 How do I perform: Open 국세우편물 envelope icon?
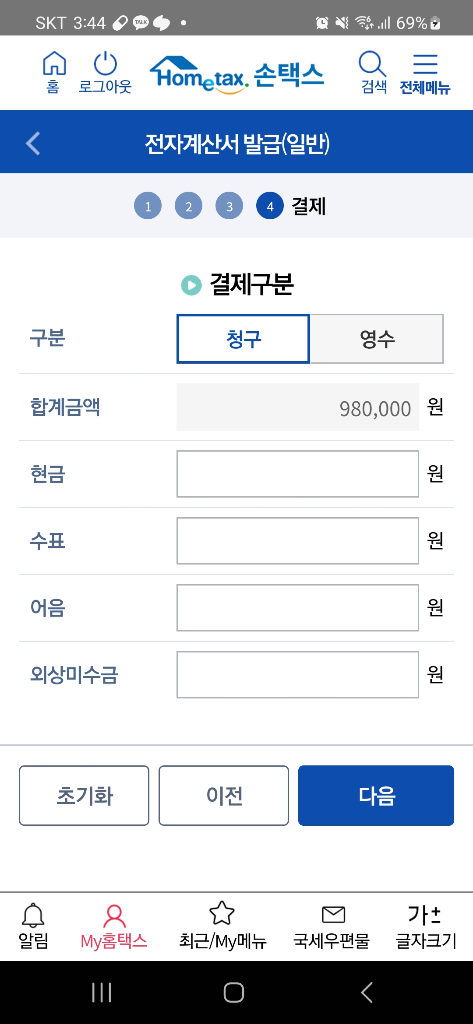coord(333,915)
